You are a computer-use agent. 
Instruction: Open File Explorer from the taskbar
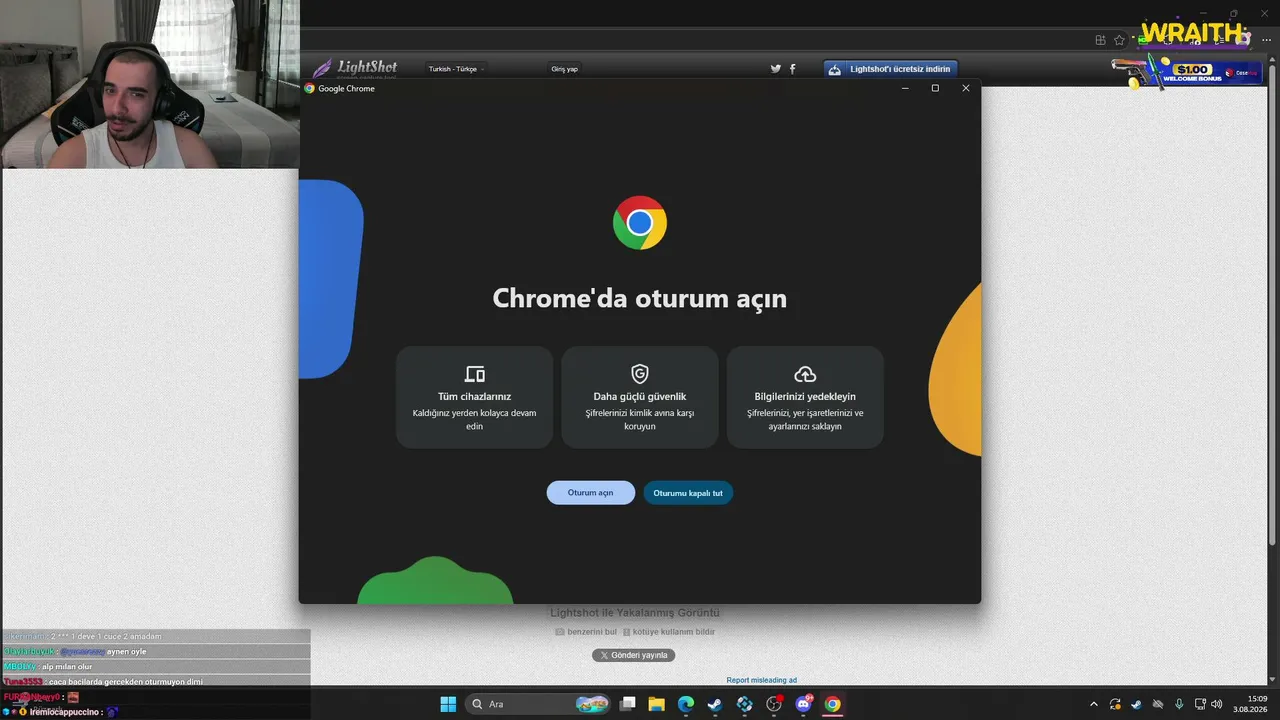point(657,704)
